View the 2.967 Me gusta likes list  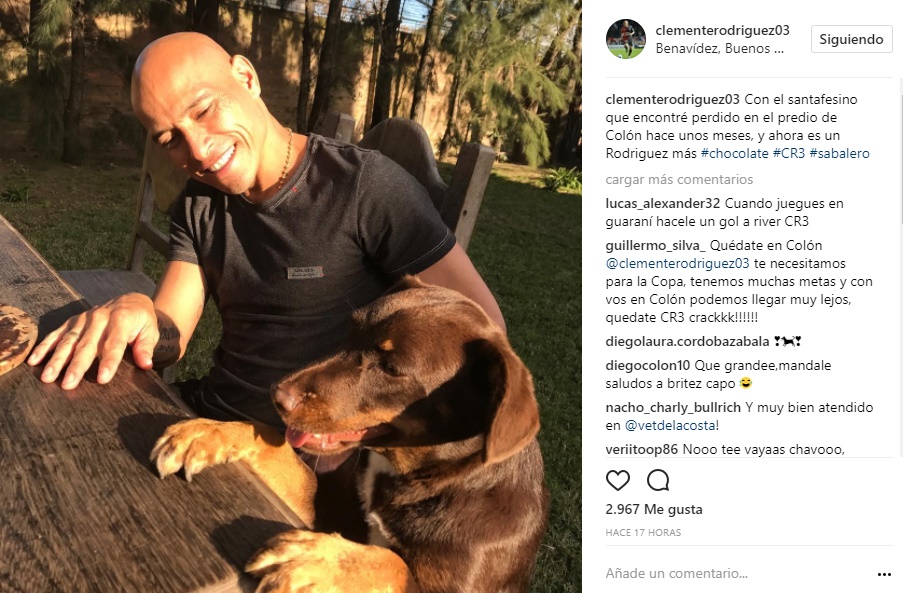pos(654,509)
